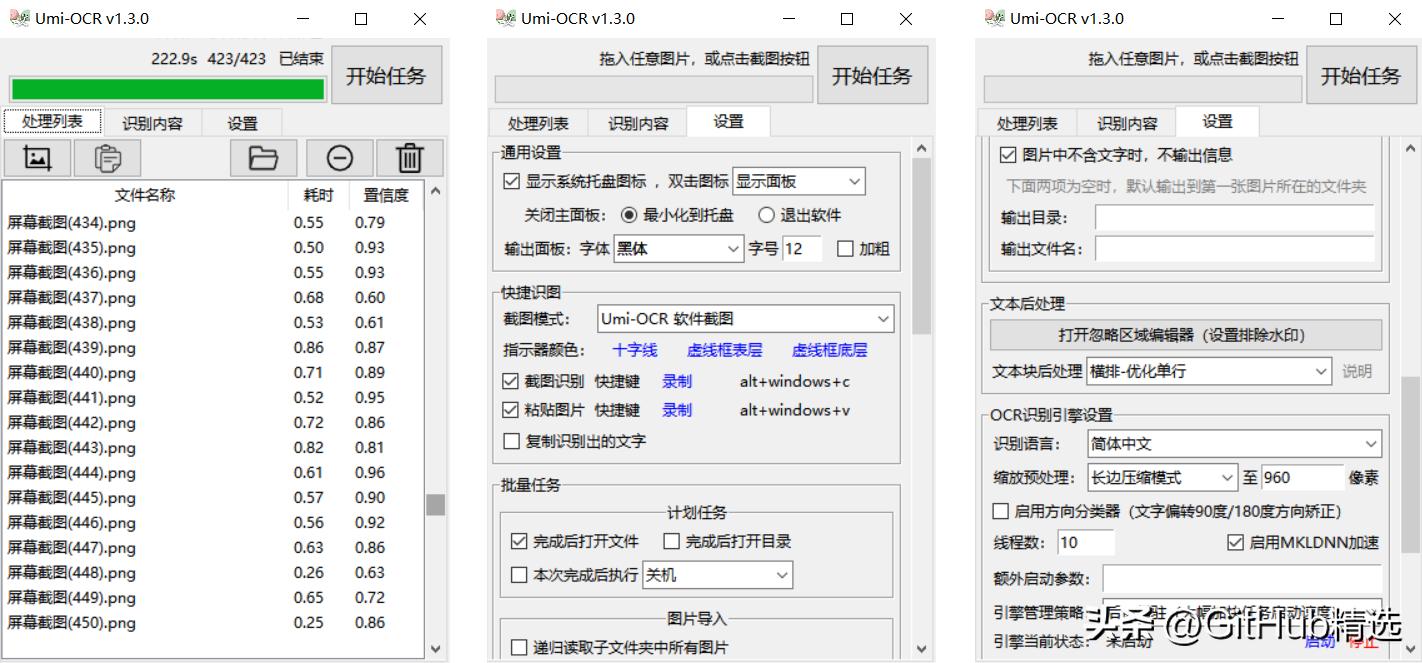Switch to the 识别内容 tab

click(x=152, y=122)
